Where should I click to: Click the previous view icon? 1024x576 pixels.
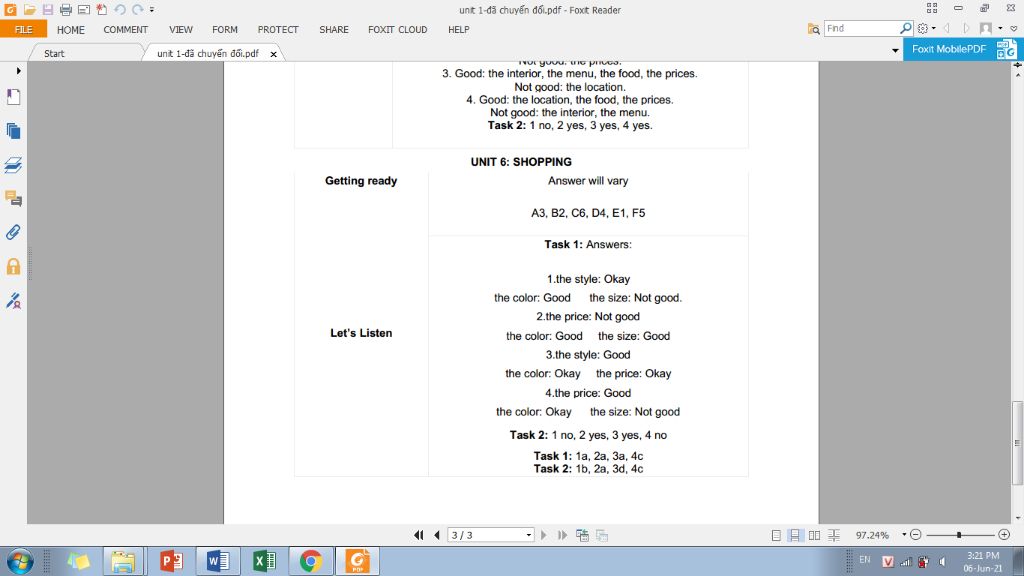coord(583,536)
